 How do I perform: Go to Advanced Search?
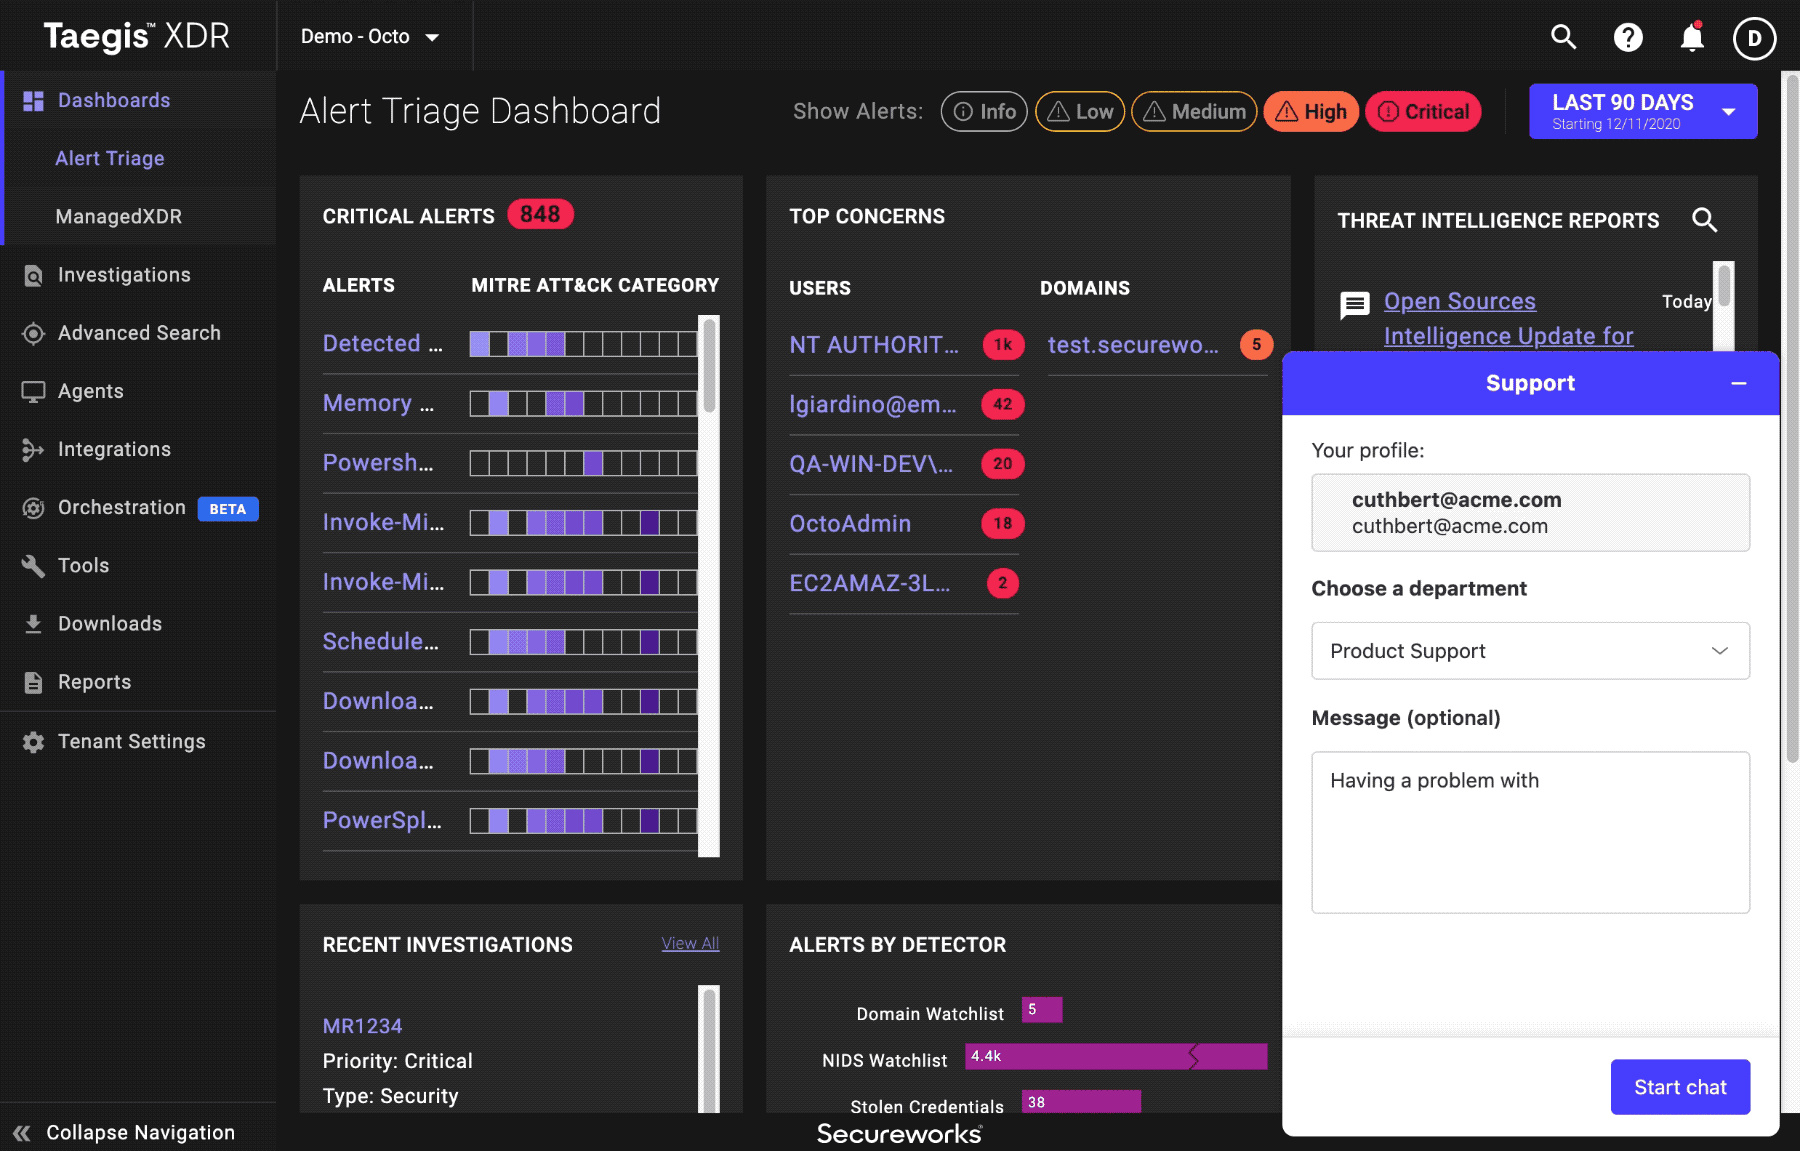click(139, 333)
